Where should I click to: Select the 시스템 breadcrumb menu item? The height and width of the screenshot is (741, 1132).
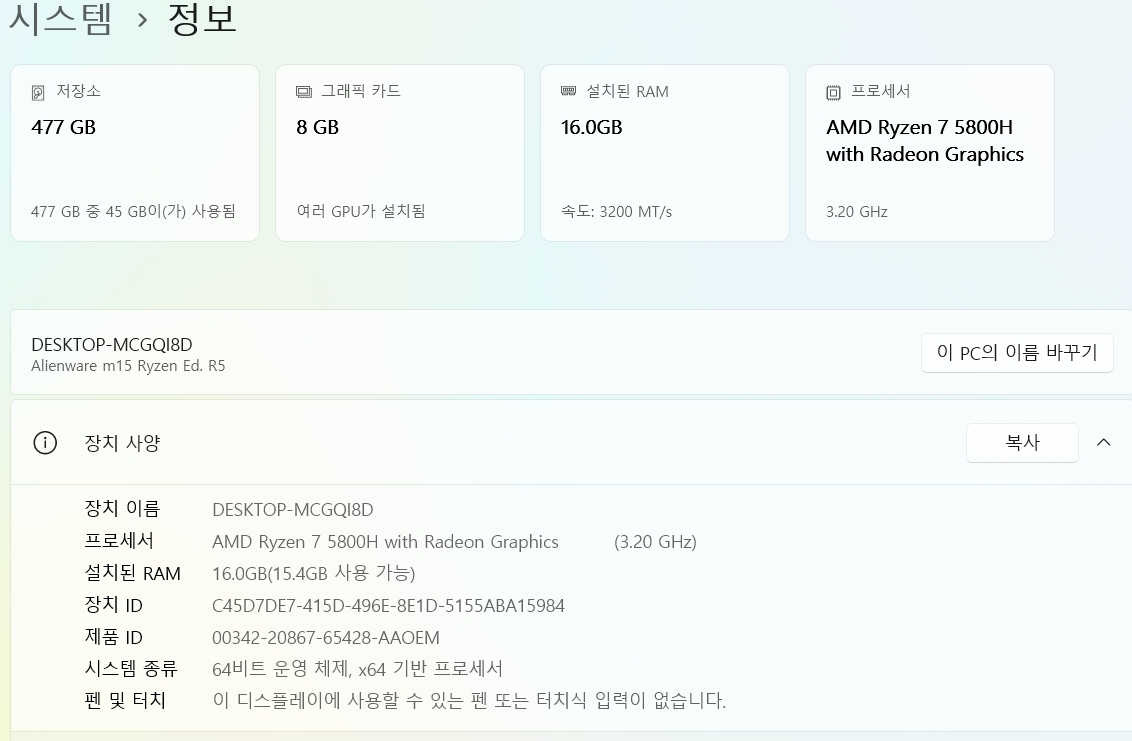[x=60, y=20]
